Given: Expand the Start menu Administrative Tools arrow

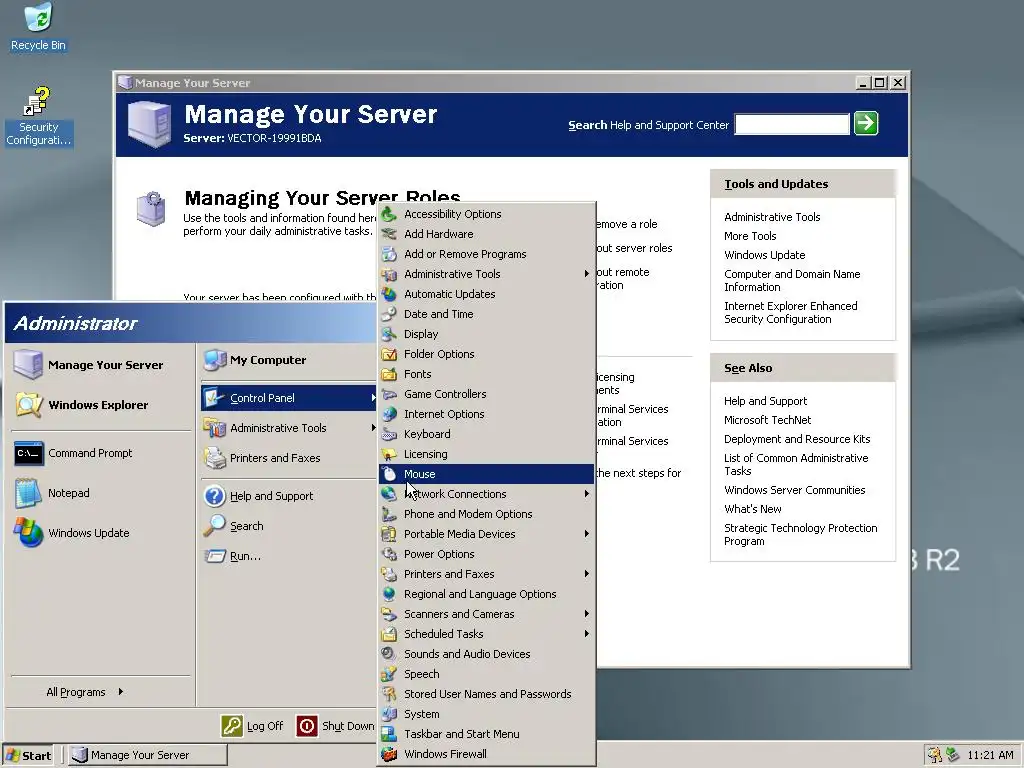Looking at the screenshot, I should coord(373,428).
